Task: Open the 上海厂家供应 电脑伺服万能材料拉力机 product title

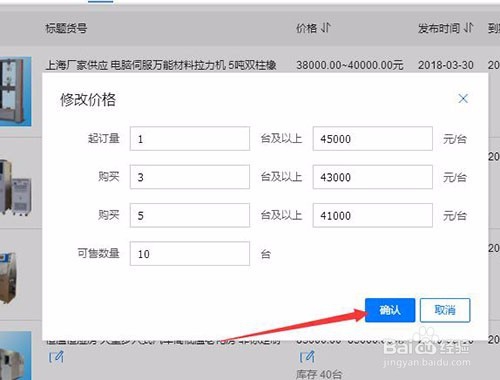Action: (x=161, y=65)
